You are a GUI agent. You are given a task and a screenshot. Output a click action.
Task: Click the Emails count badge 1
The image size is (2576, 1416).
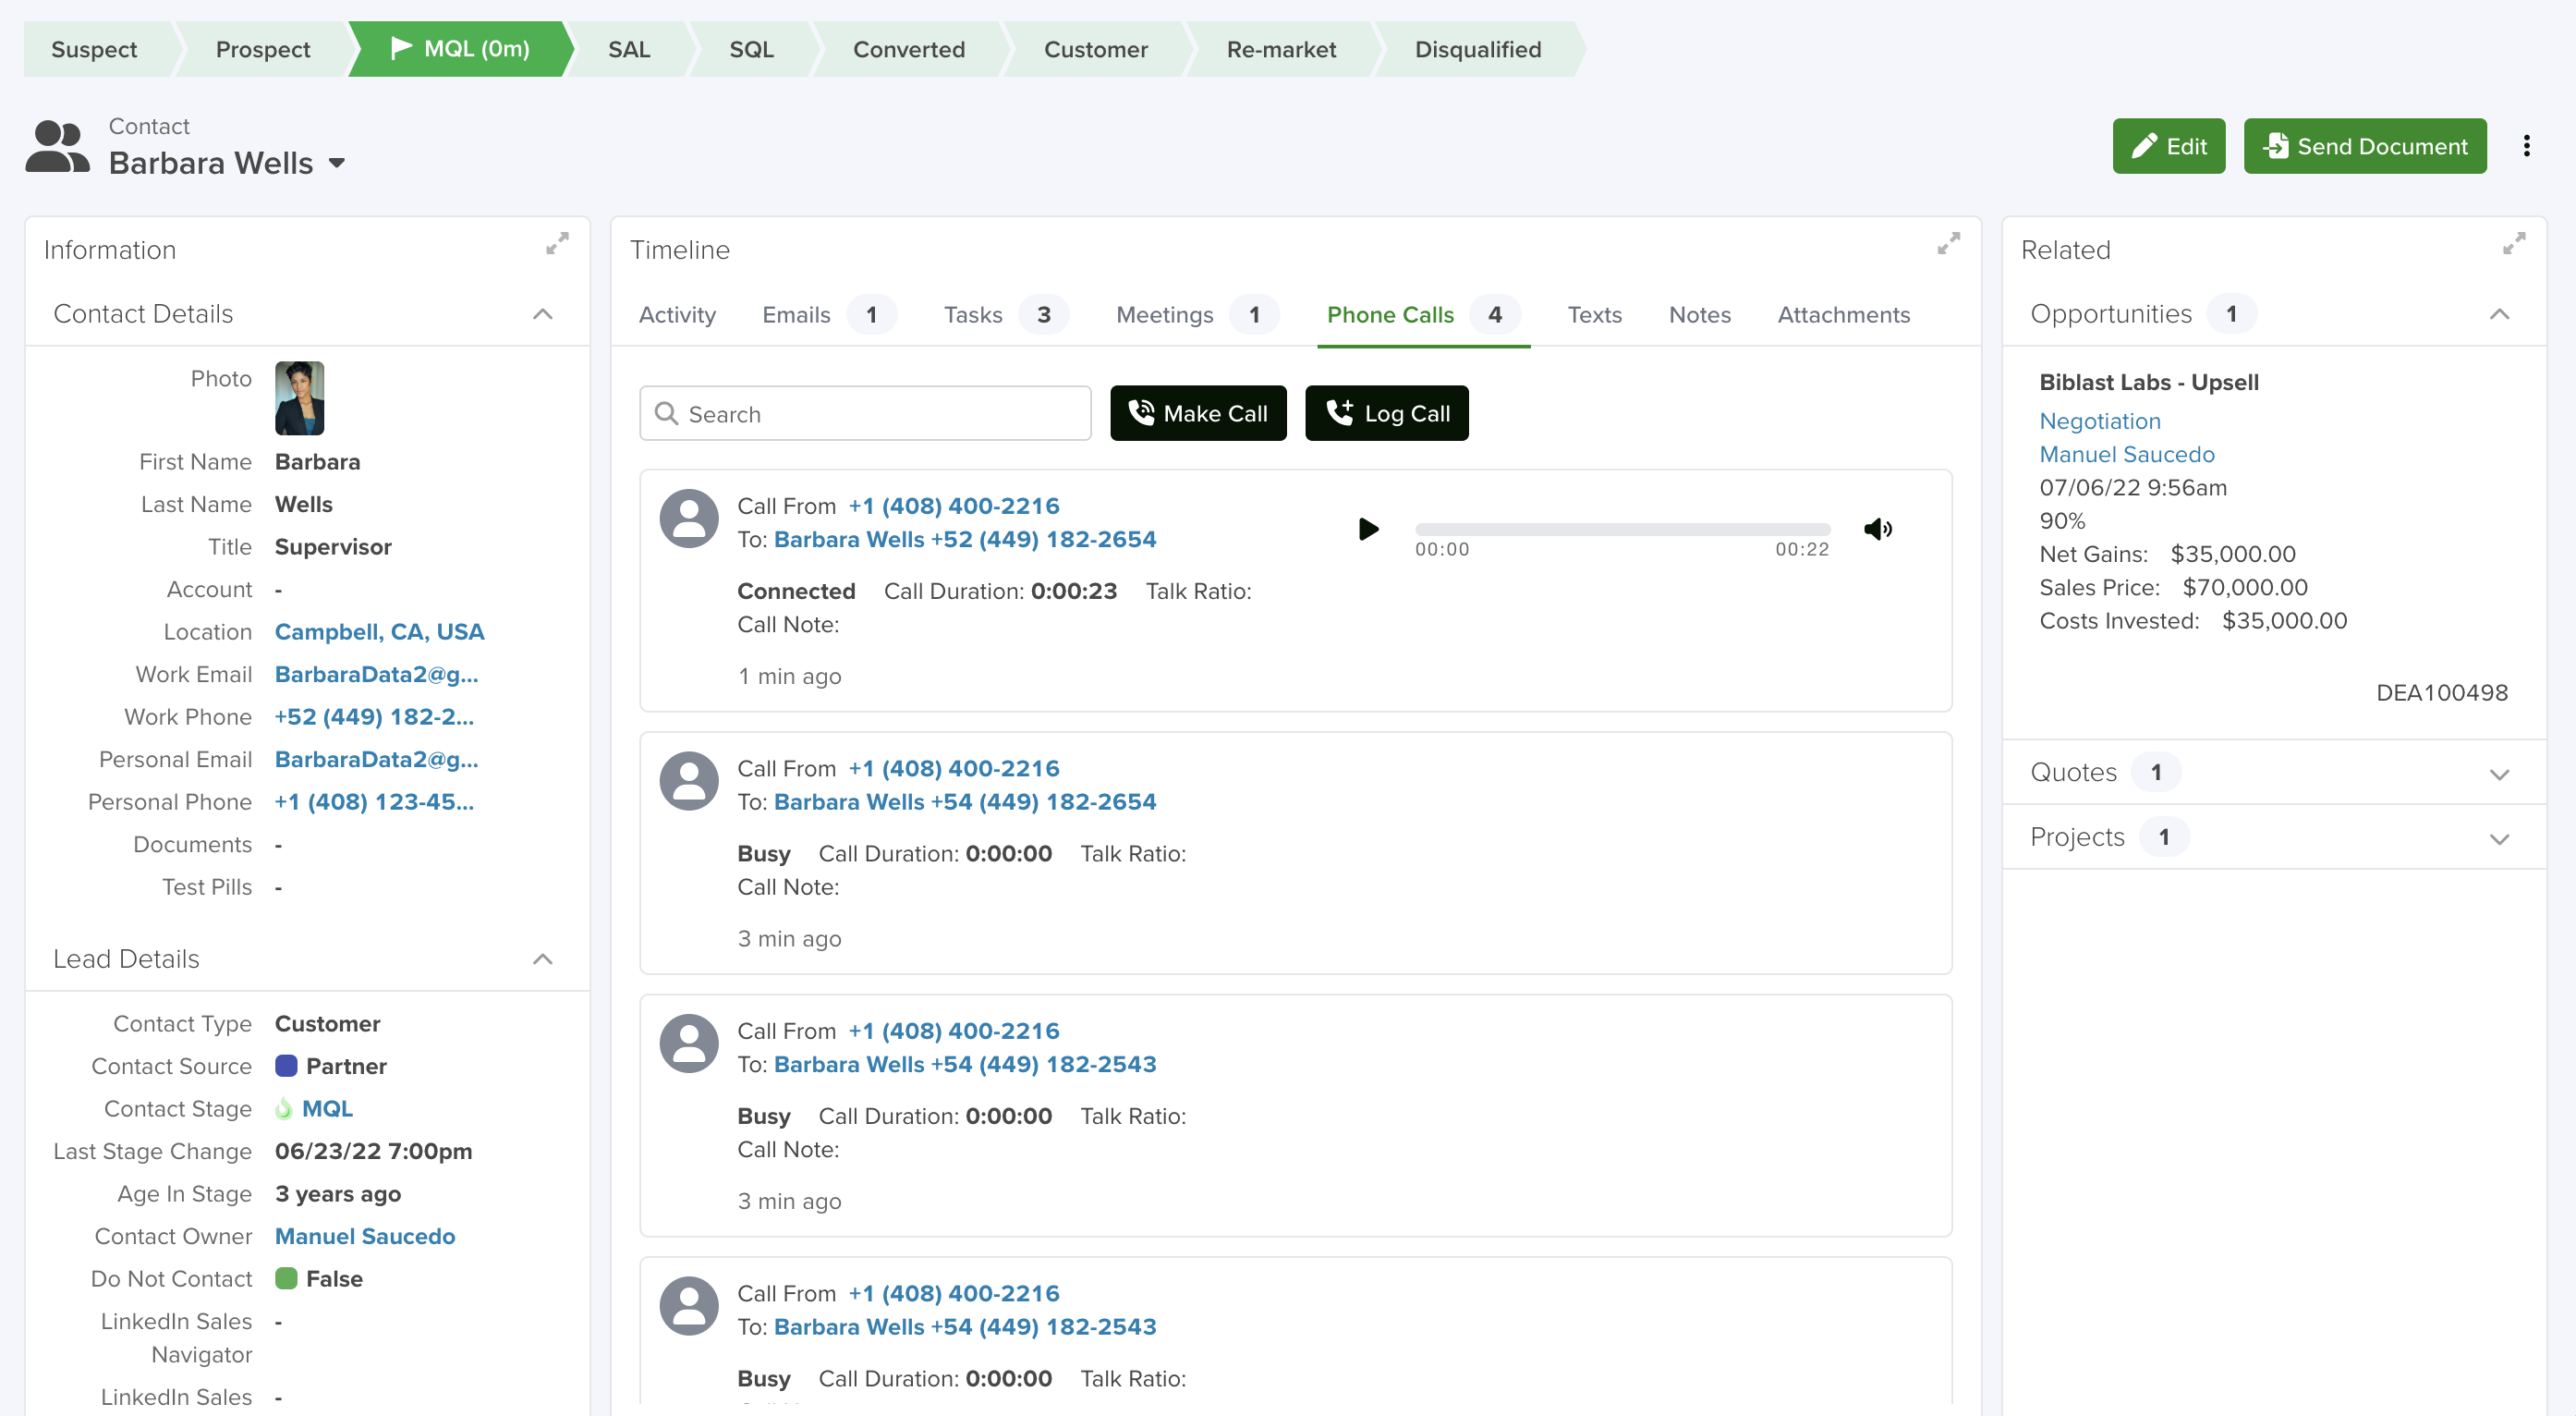(x=871, y=315)
